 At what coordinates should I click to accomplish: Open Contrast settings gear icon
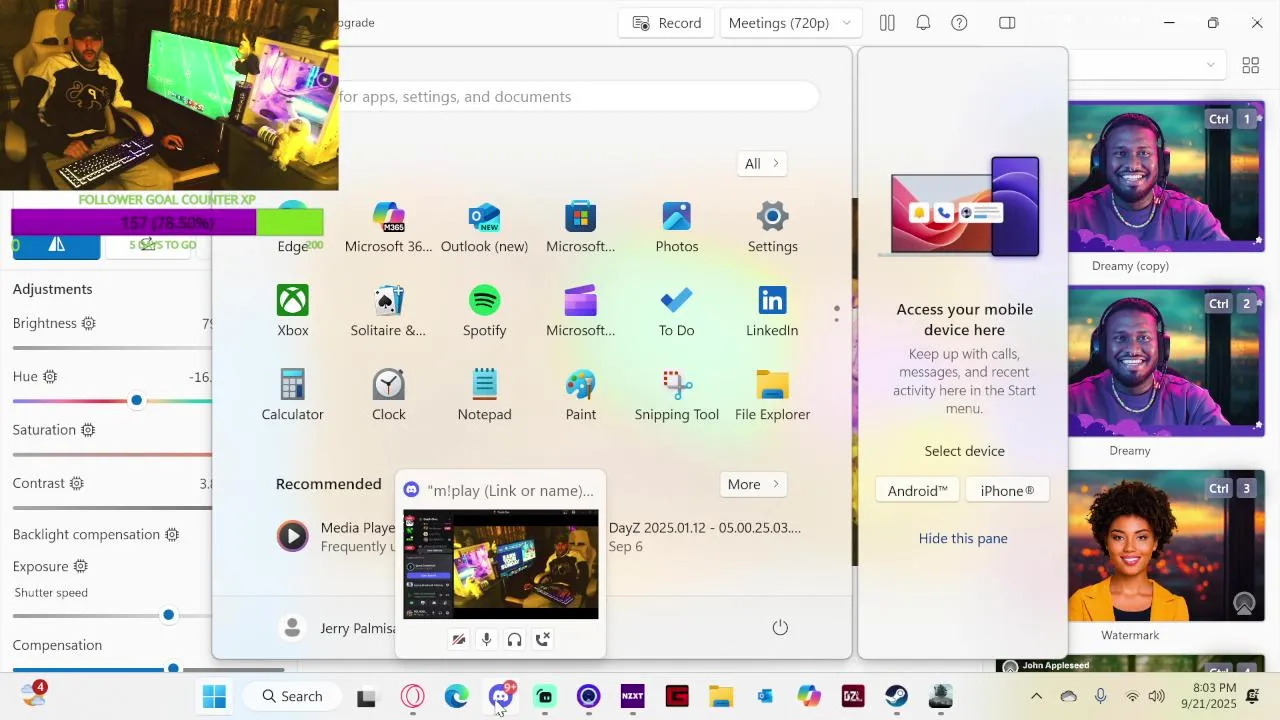pyautogui.click(x=77, y=484)
